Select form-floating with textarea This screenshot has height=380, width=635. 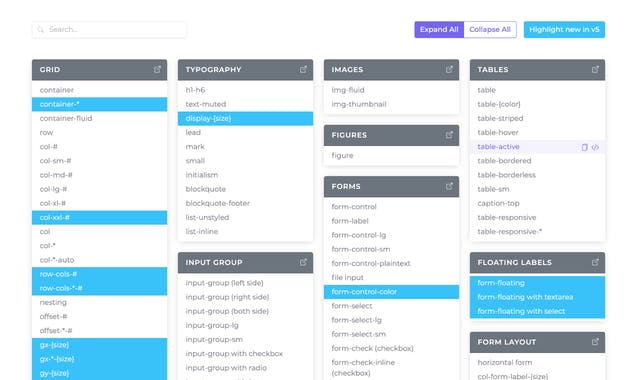537,297
